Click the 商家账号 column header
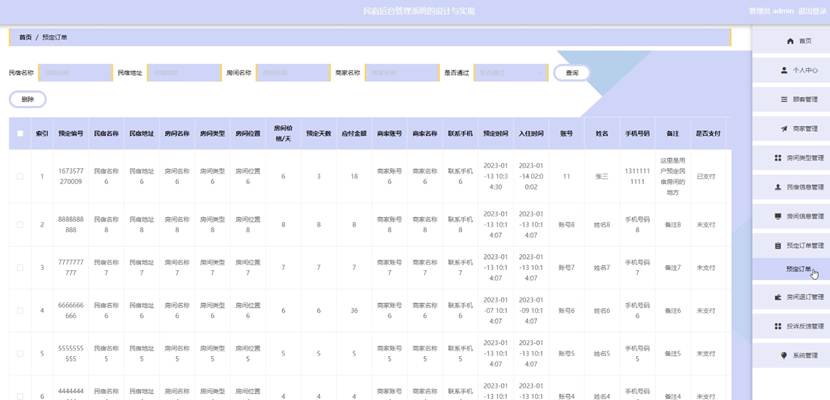 (x=390, y=134)
